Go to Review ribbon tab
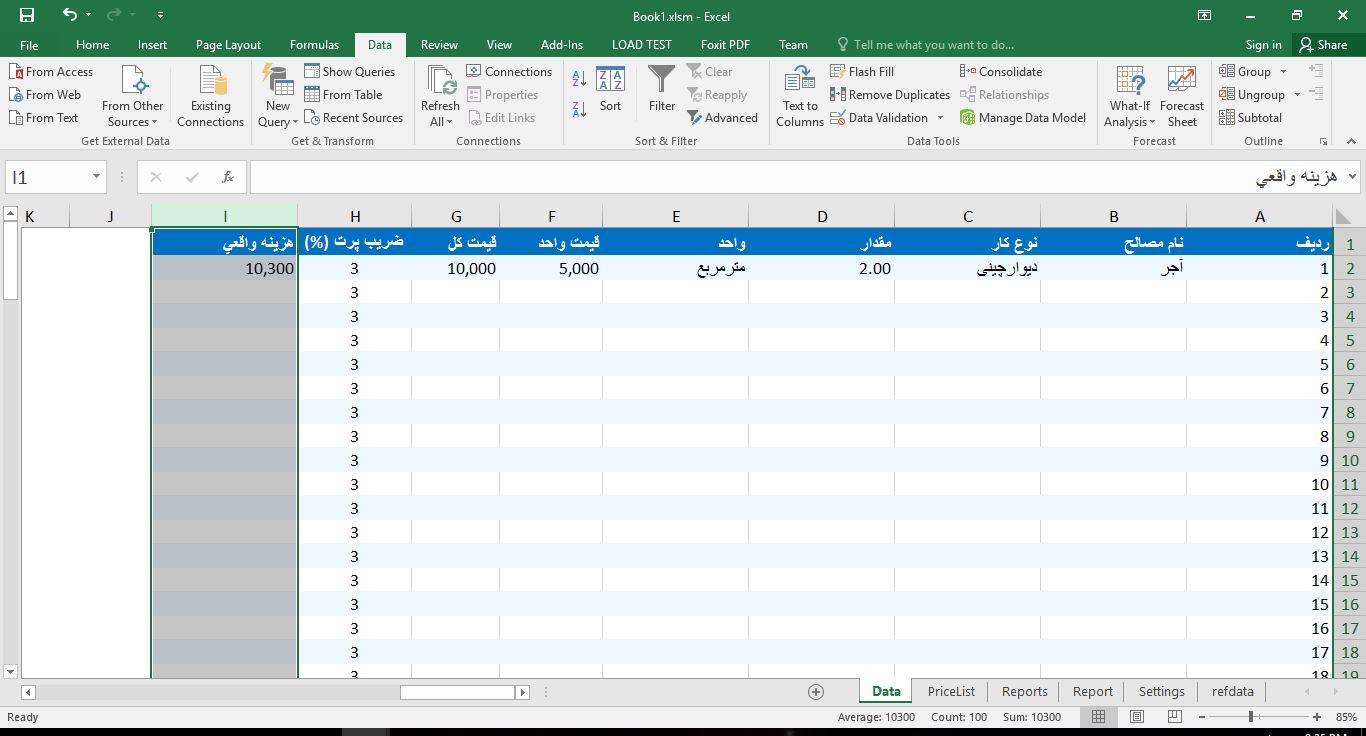1366x736 pixels. [439, 45]
